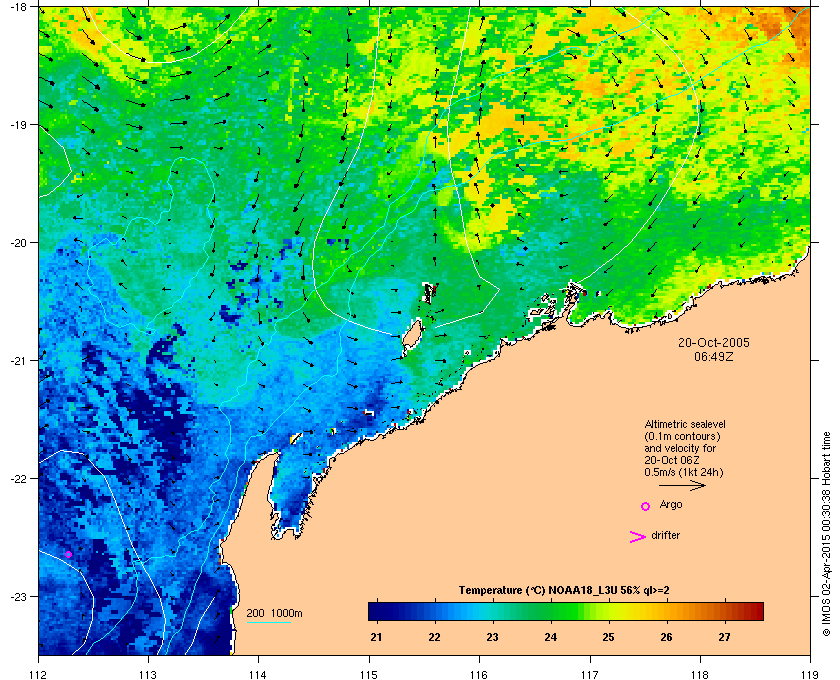Click the 'drifter' legend label
Image resolution: width=840 pixels, height=680 pixels.
point(665,535)
